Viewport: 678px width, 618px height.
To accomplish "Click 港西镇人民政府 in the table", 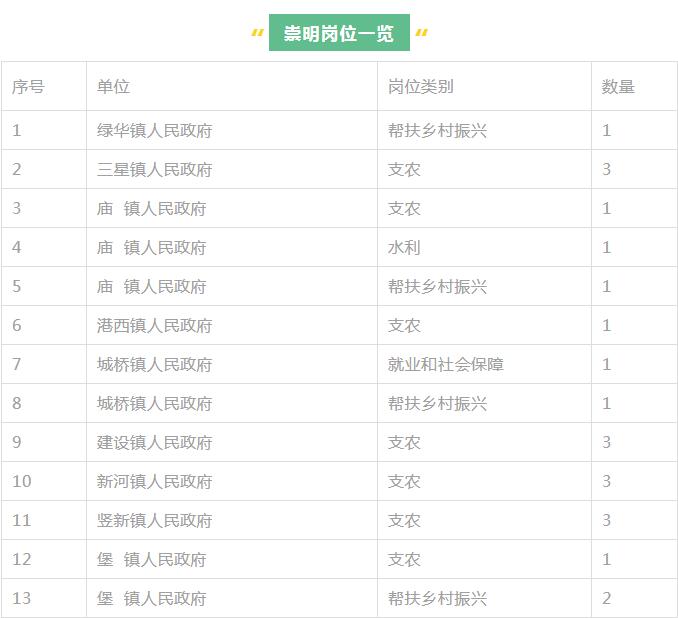I will 154,326.
